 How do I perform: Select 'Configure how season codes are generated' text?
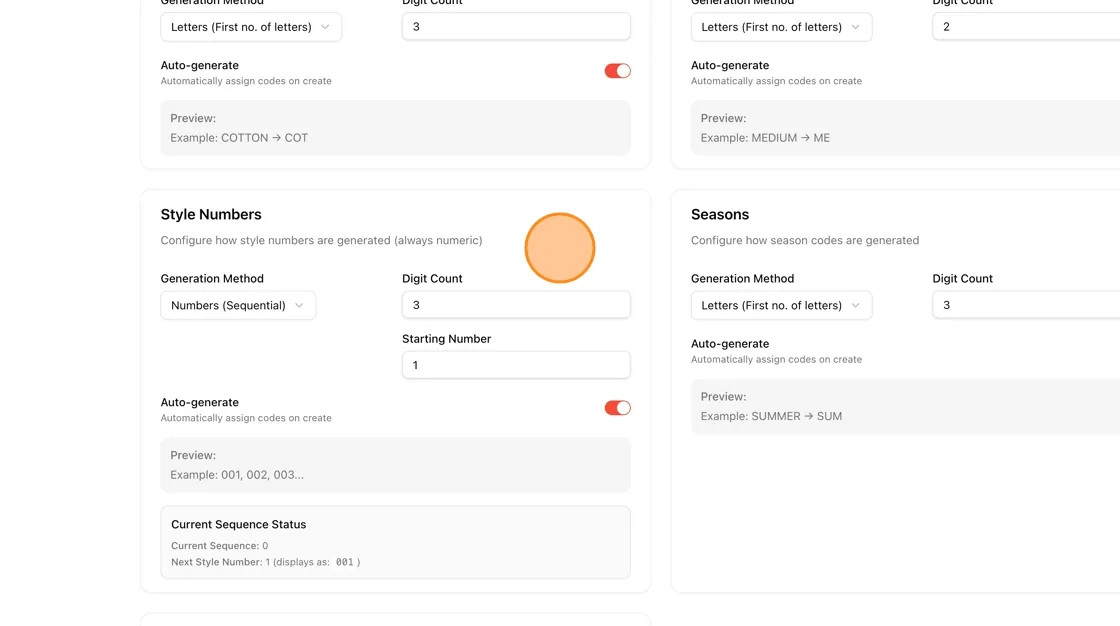tap(804, 240)
